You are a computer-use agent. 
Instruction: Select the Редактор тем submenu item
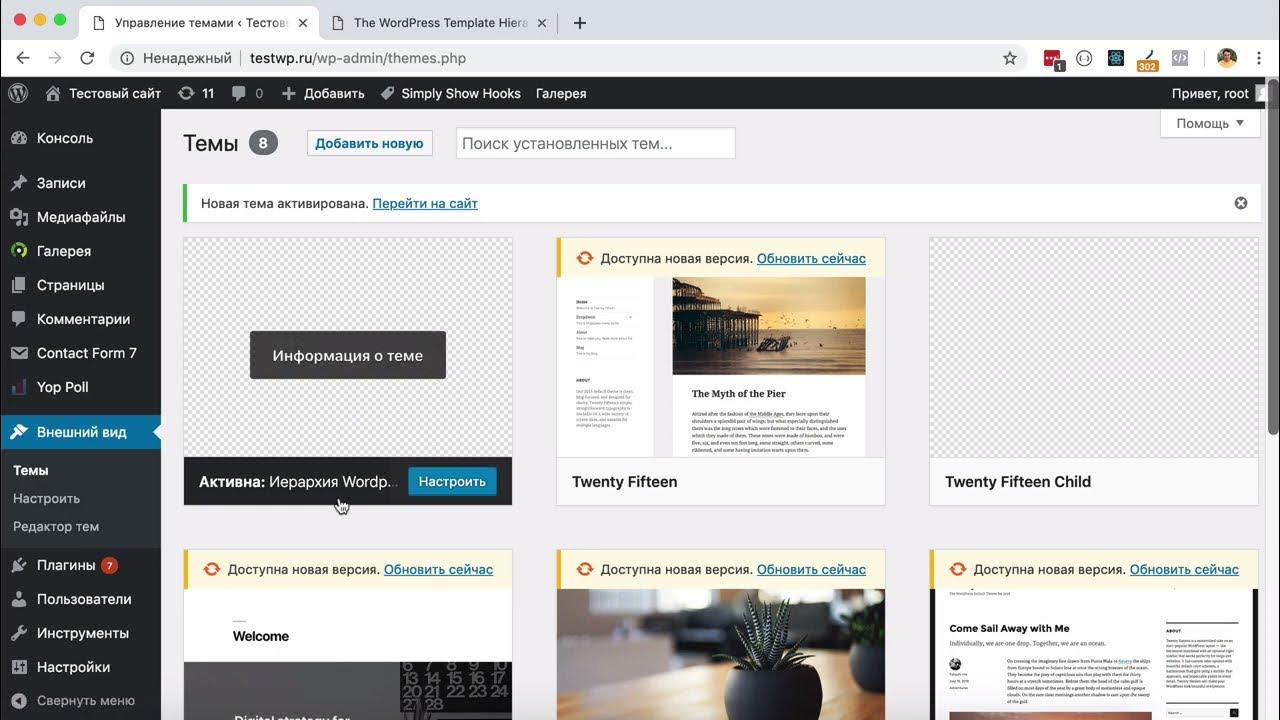pos(56,526)
